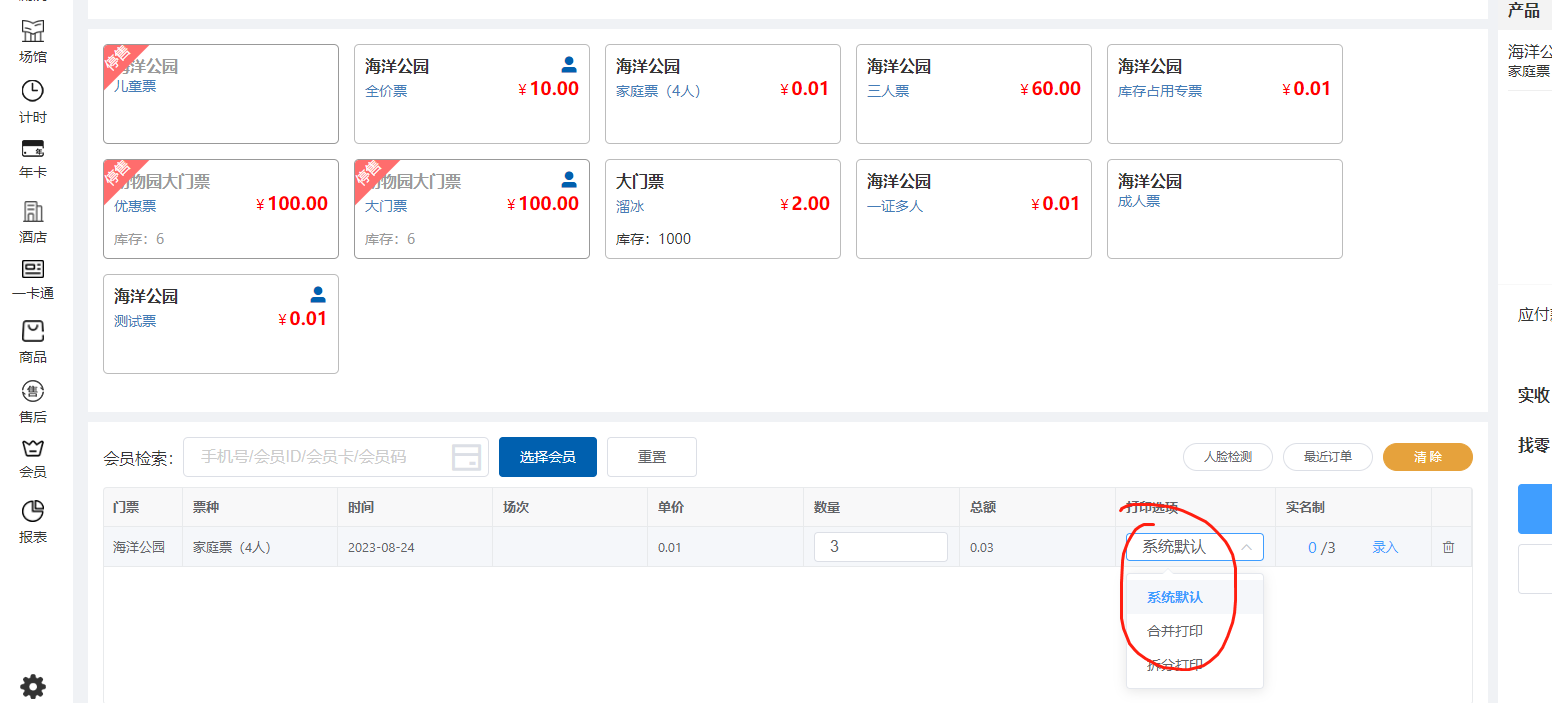
Task: Select the 全价票 ¥10.00 ticket card
Action: click(x=472, y=94)
